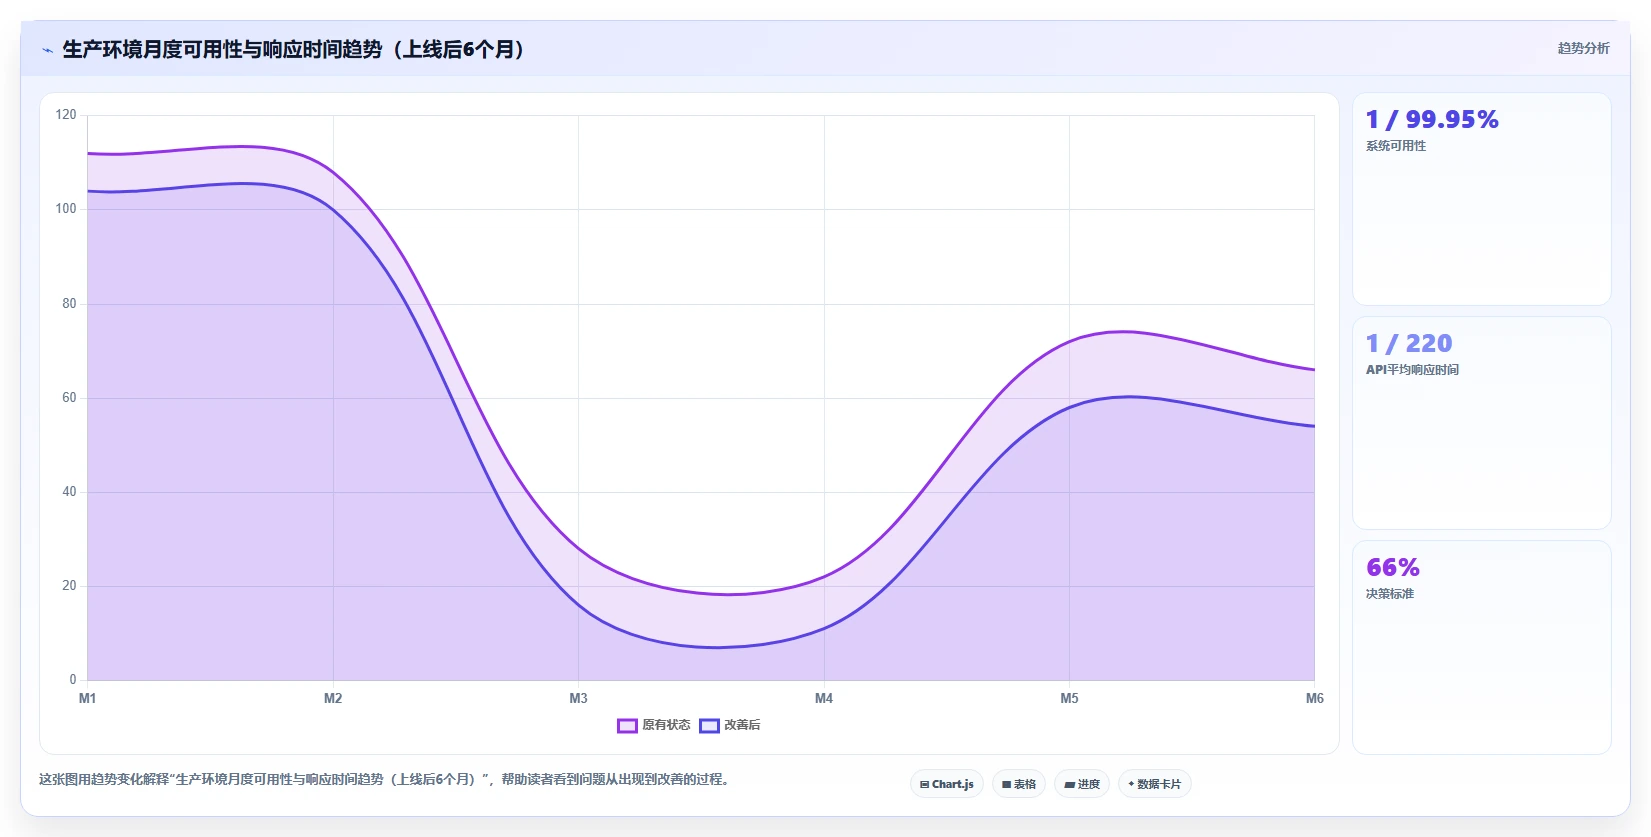Select the 表格 tag chip

(x=1019, y=784)
